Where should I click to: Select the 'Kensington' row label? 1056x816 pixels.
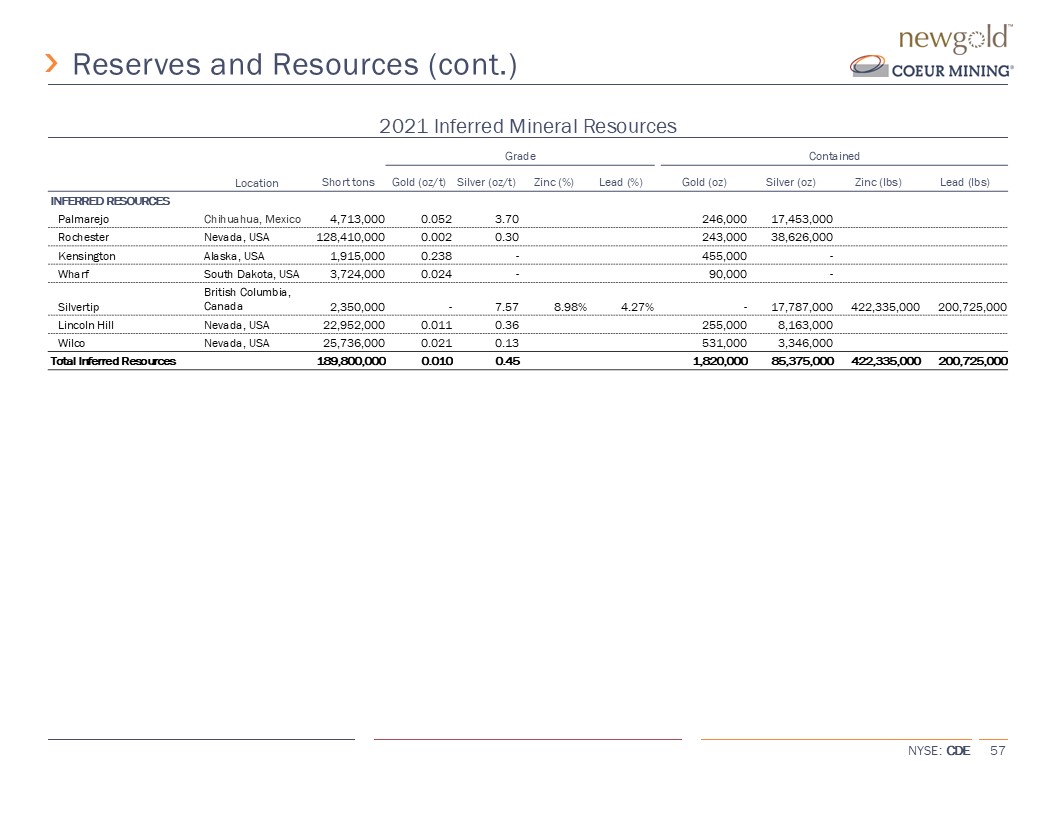[x=86, y=256]
